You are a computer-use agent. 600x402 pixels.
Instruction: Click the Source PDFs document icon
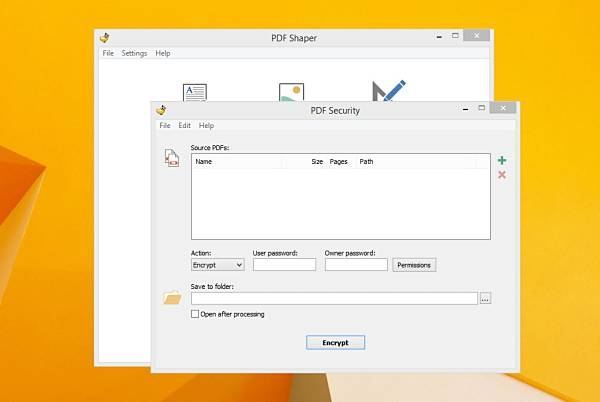click(172, 158)
